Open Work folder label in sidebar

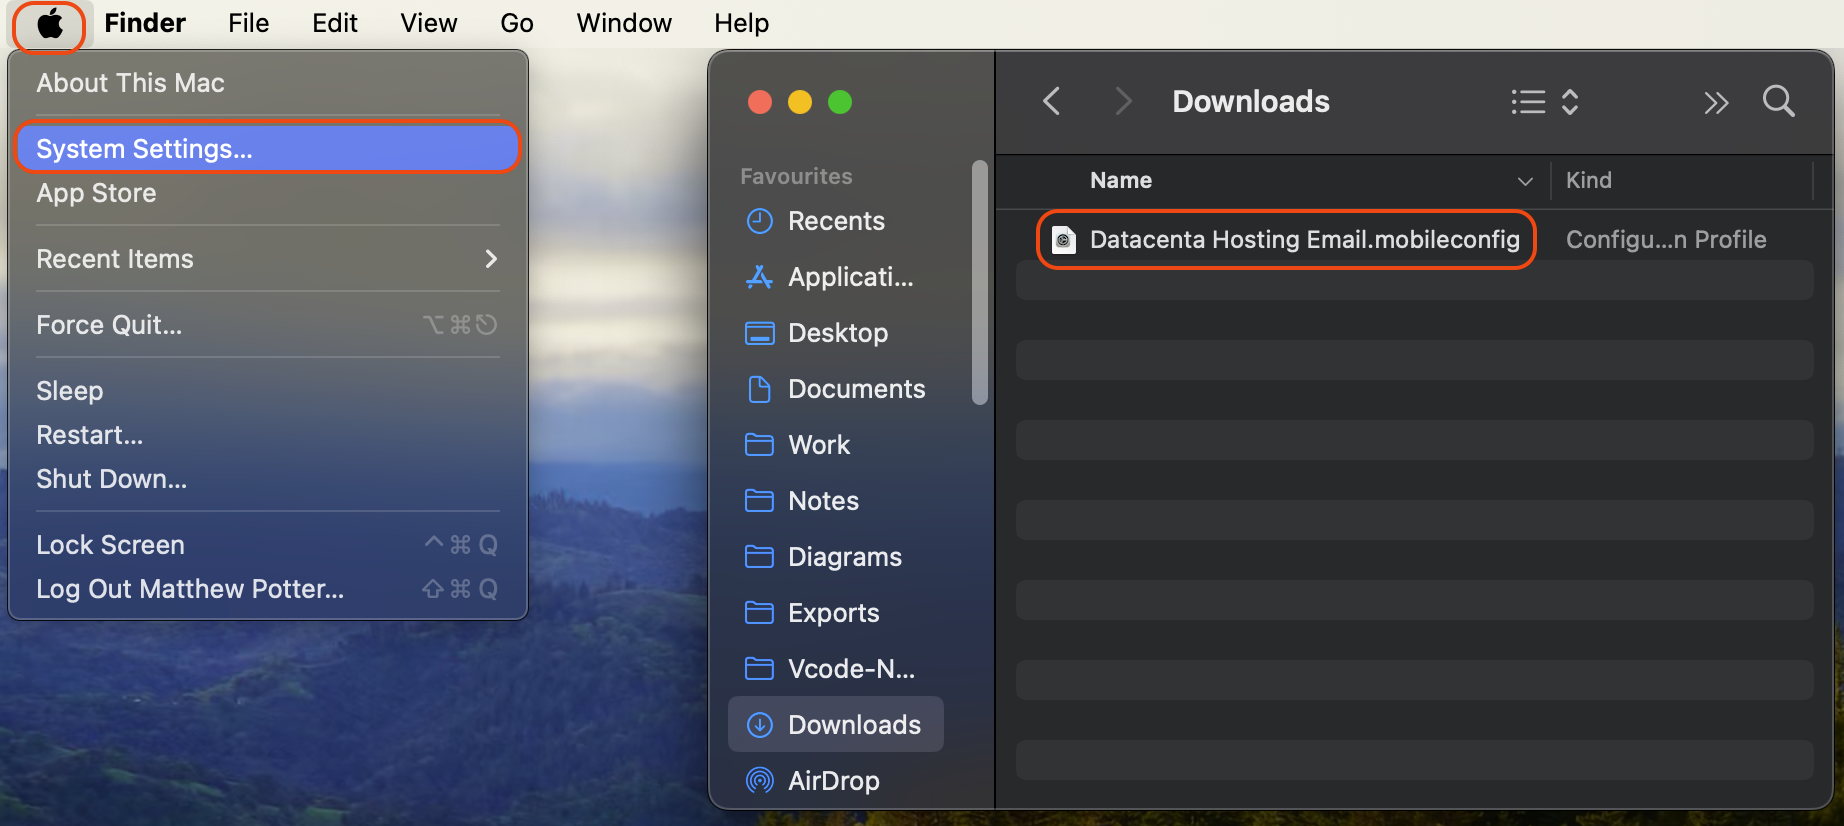click(819, 445)
